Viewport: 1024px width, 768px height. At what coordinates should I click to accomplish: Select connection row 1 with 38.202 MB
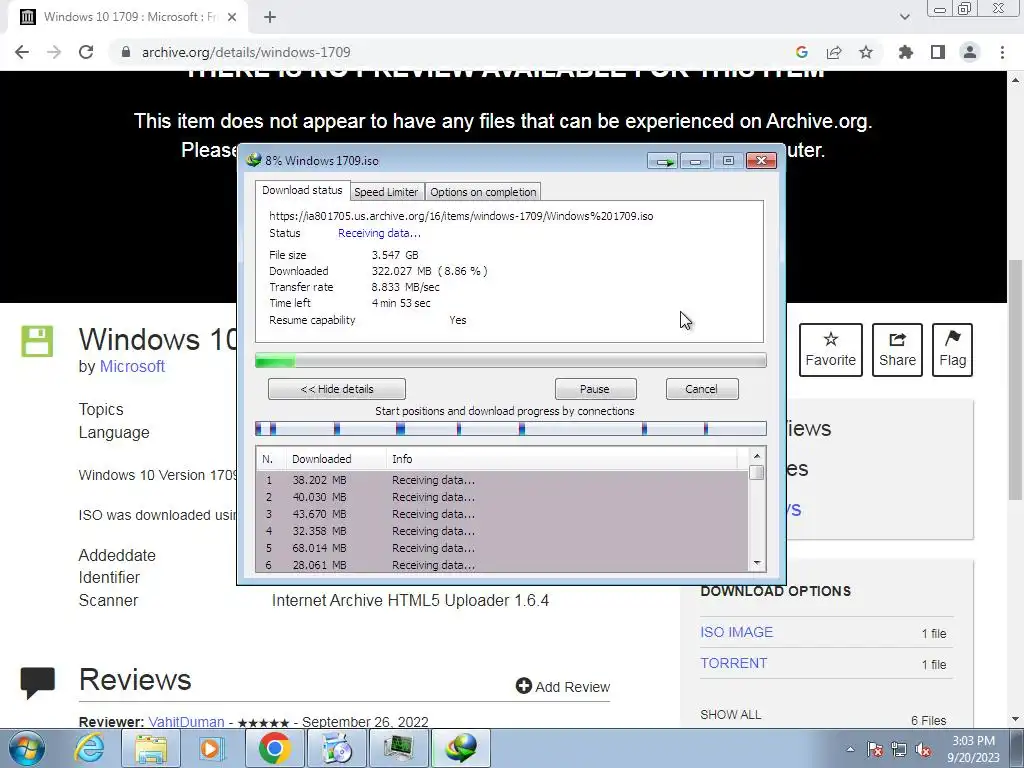tap(502, 480)
